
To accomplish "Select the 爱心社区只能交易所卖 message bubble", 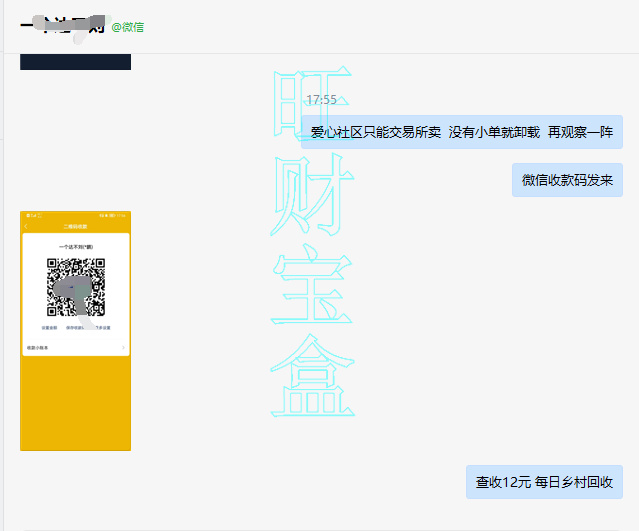I will coord(461,132).
